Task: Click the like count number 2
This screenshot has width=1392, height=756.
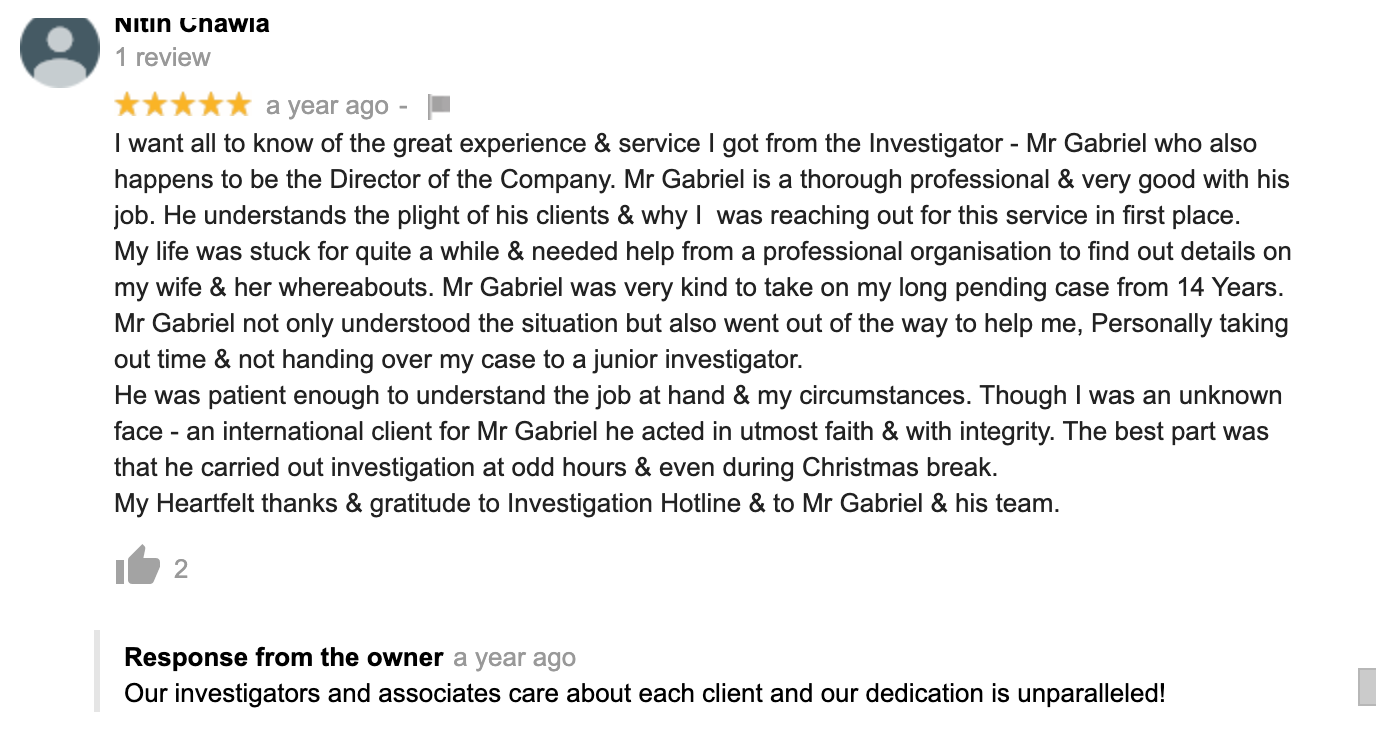Action: click(181, 569)
